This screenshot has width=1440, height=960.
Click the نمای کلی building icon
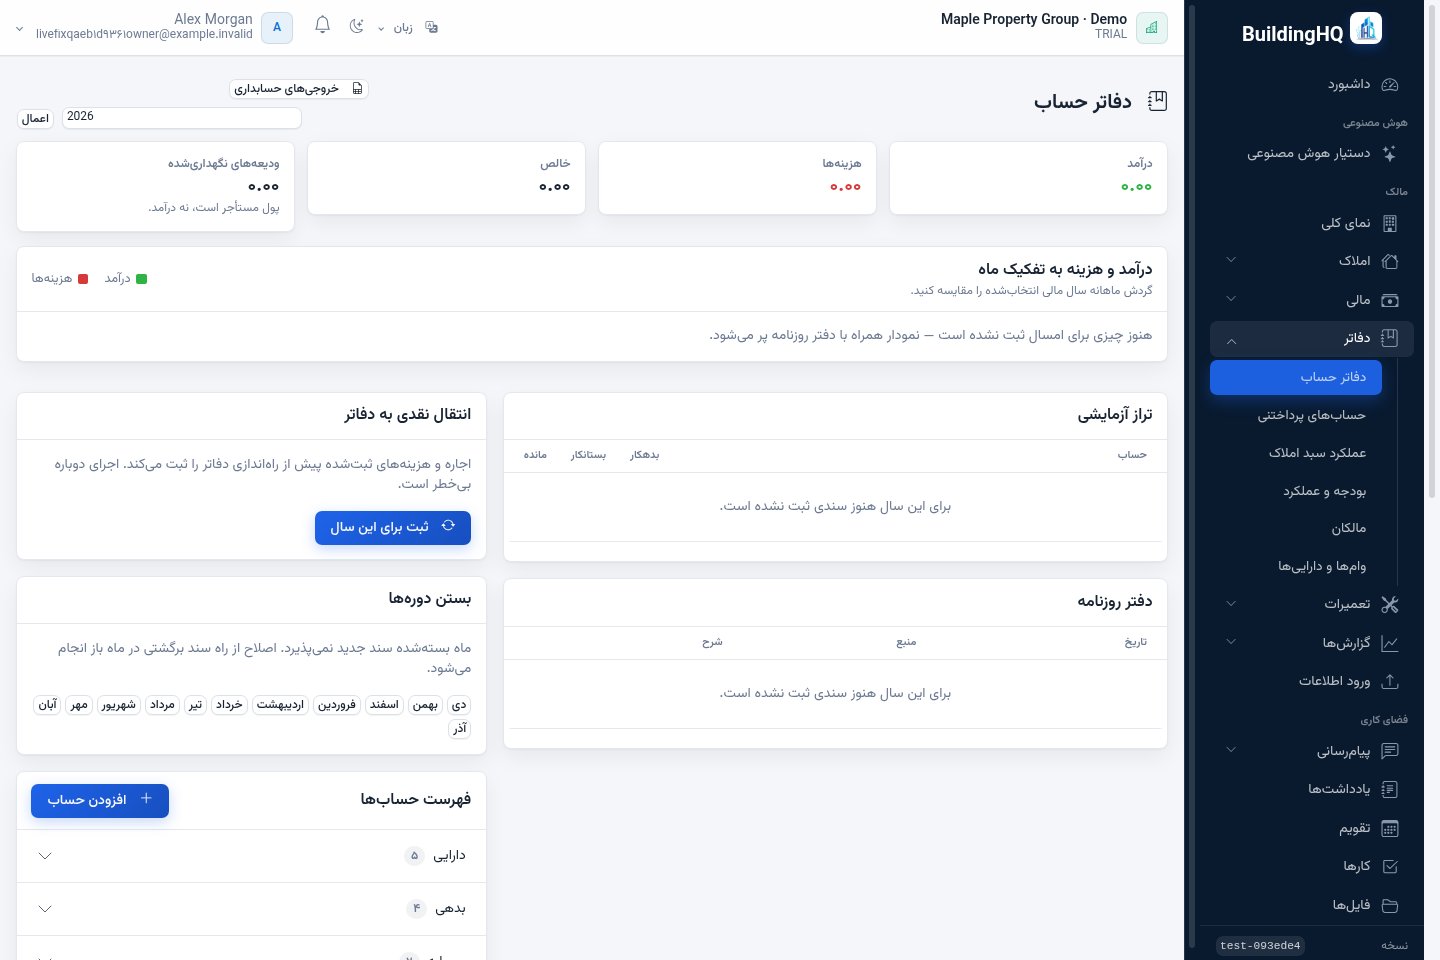(1389, 223)
